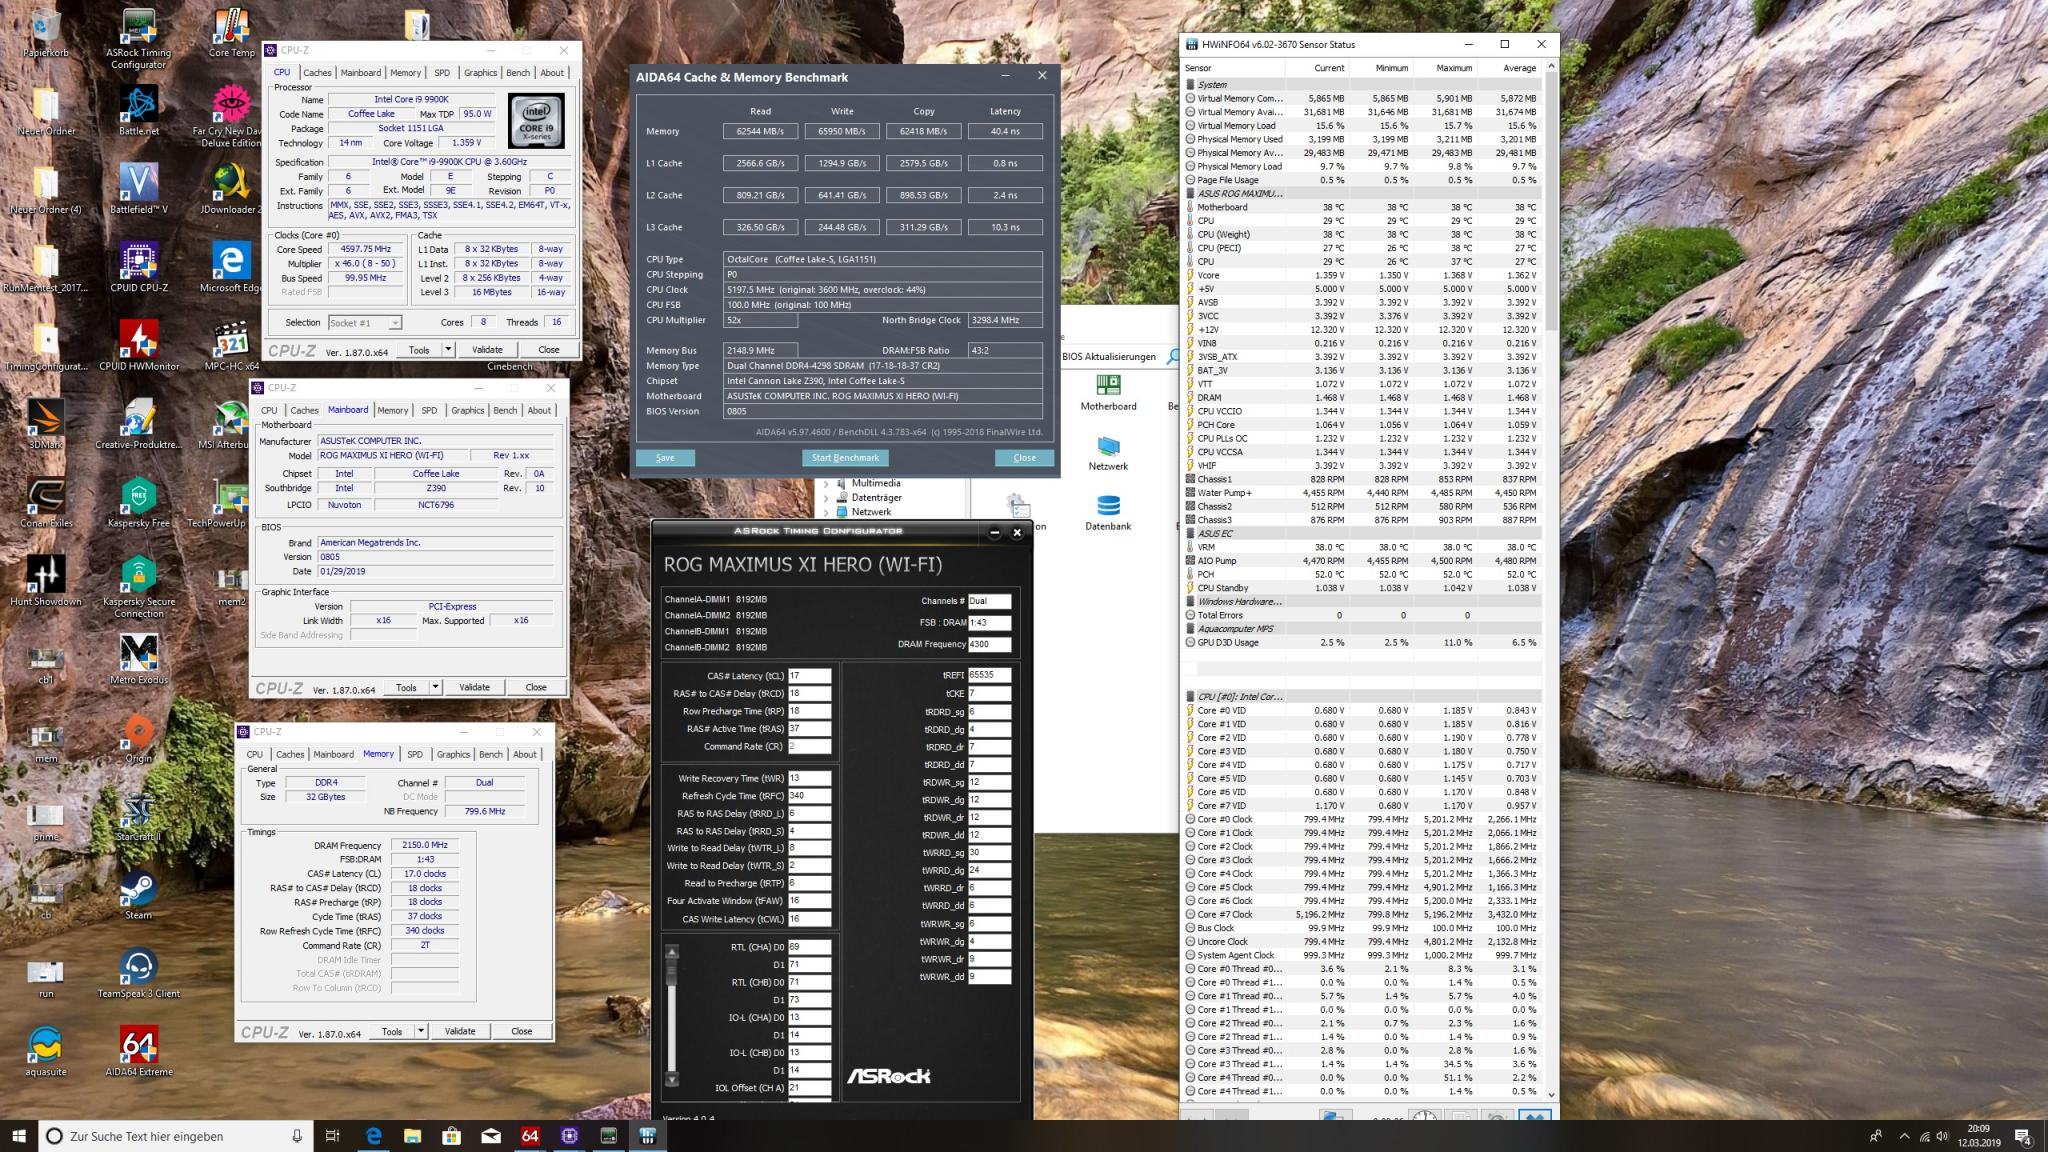Click the CAS# Latency (tCL) field

[809, 676]
